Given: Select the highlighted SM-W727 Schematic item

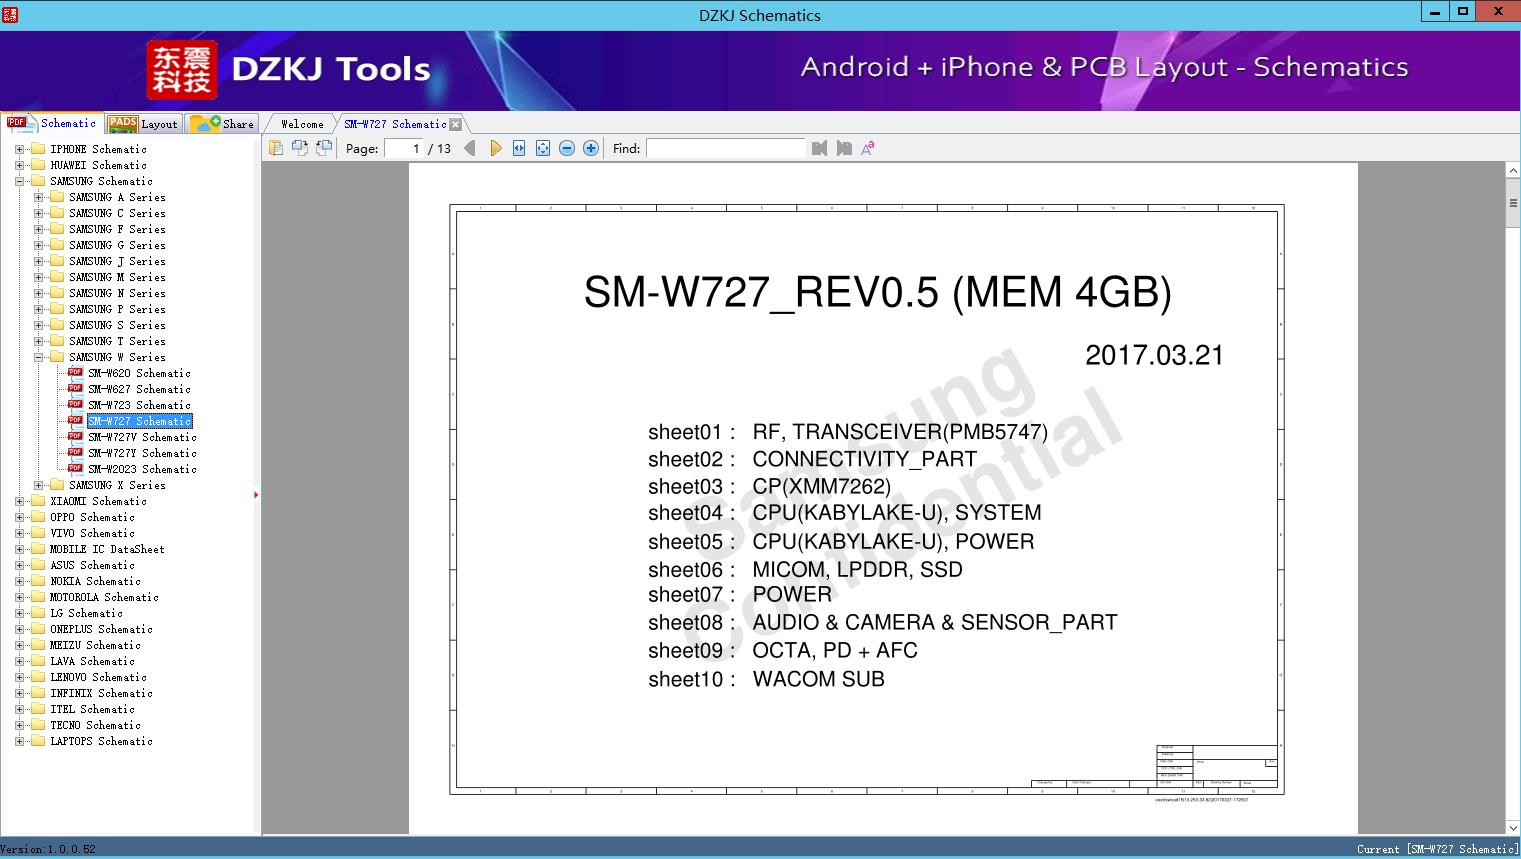Looking at the screenshot, I should point(139,421).
